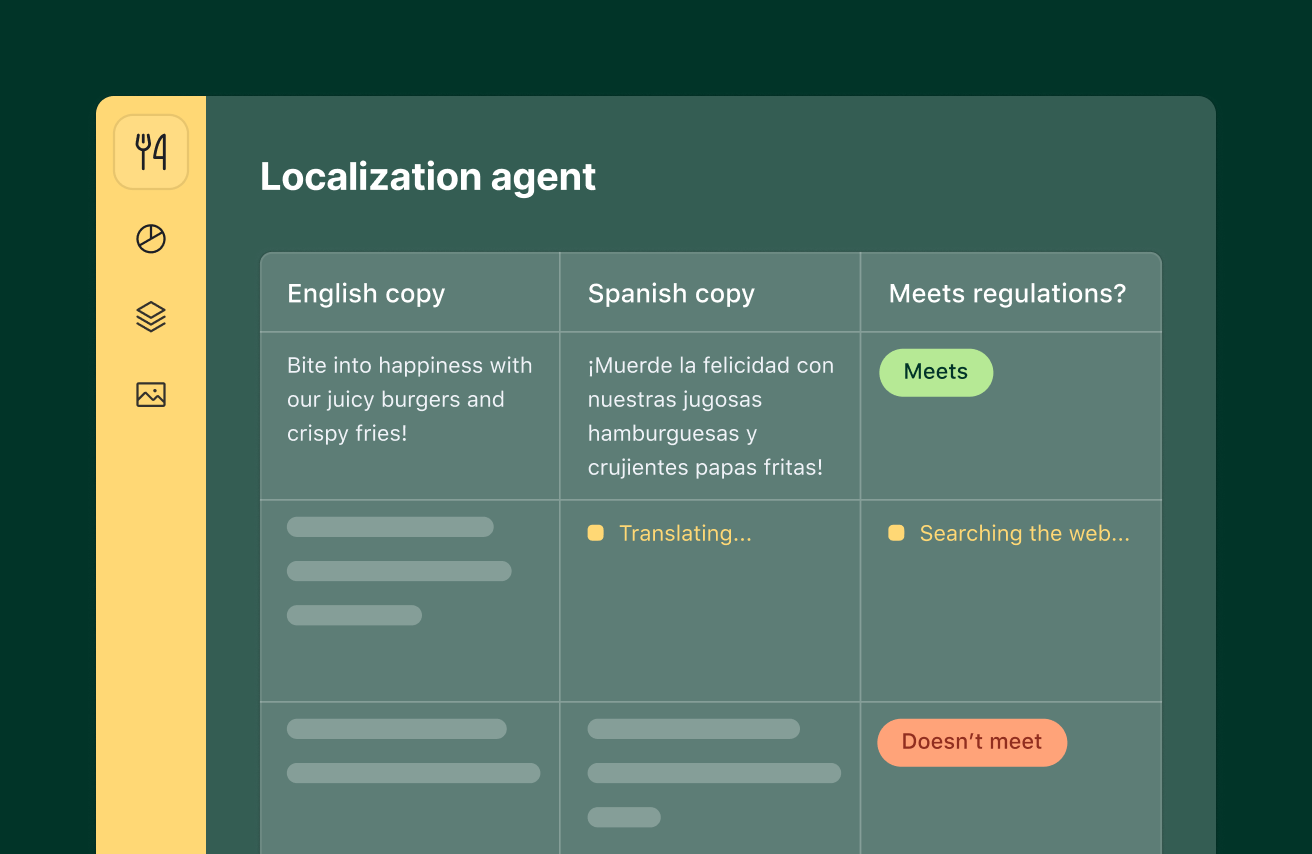This screenshot has height=854, width=1312.
Task: Click the Spanish placeholder text in bottom row
Action: (714, 772)
